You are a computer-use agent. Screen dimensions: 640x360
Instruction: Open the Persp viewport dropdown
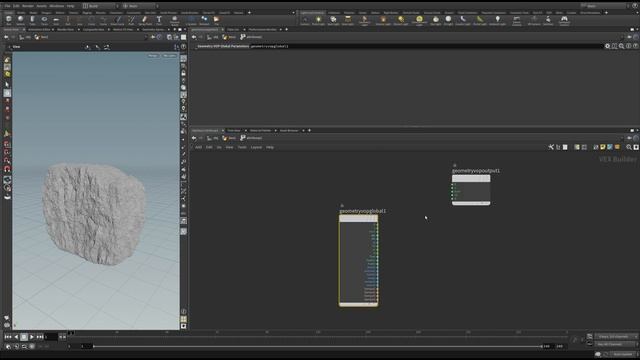click(153, 55)
